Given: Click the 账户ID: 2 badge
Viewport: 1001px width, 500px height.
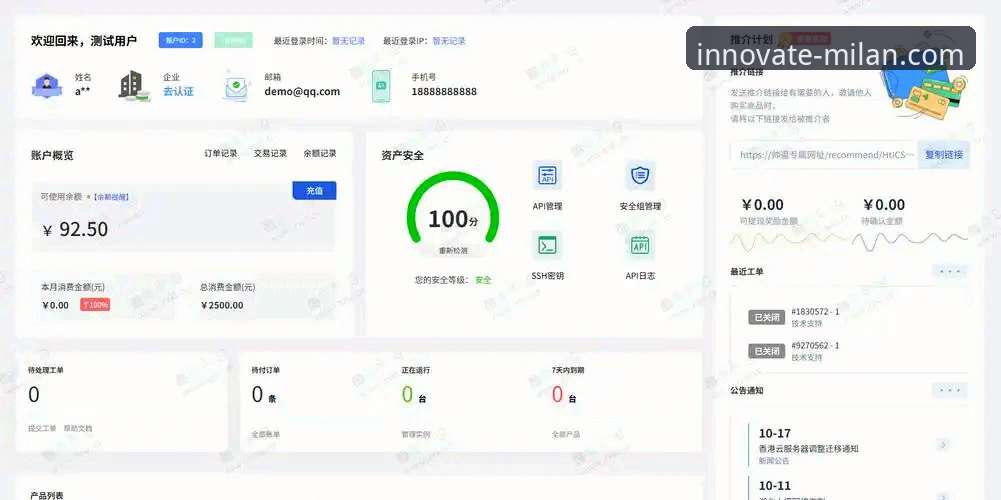Looking at the screenshot, I should pos(181,40).
